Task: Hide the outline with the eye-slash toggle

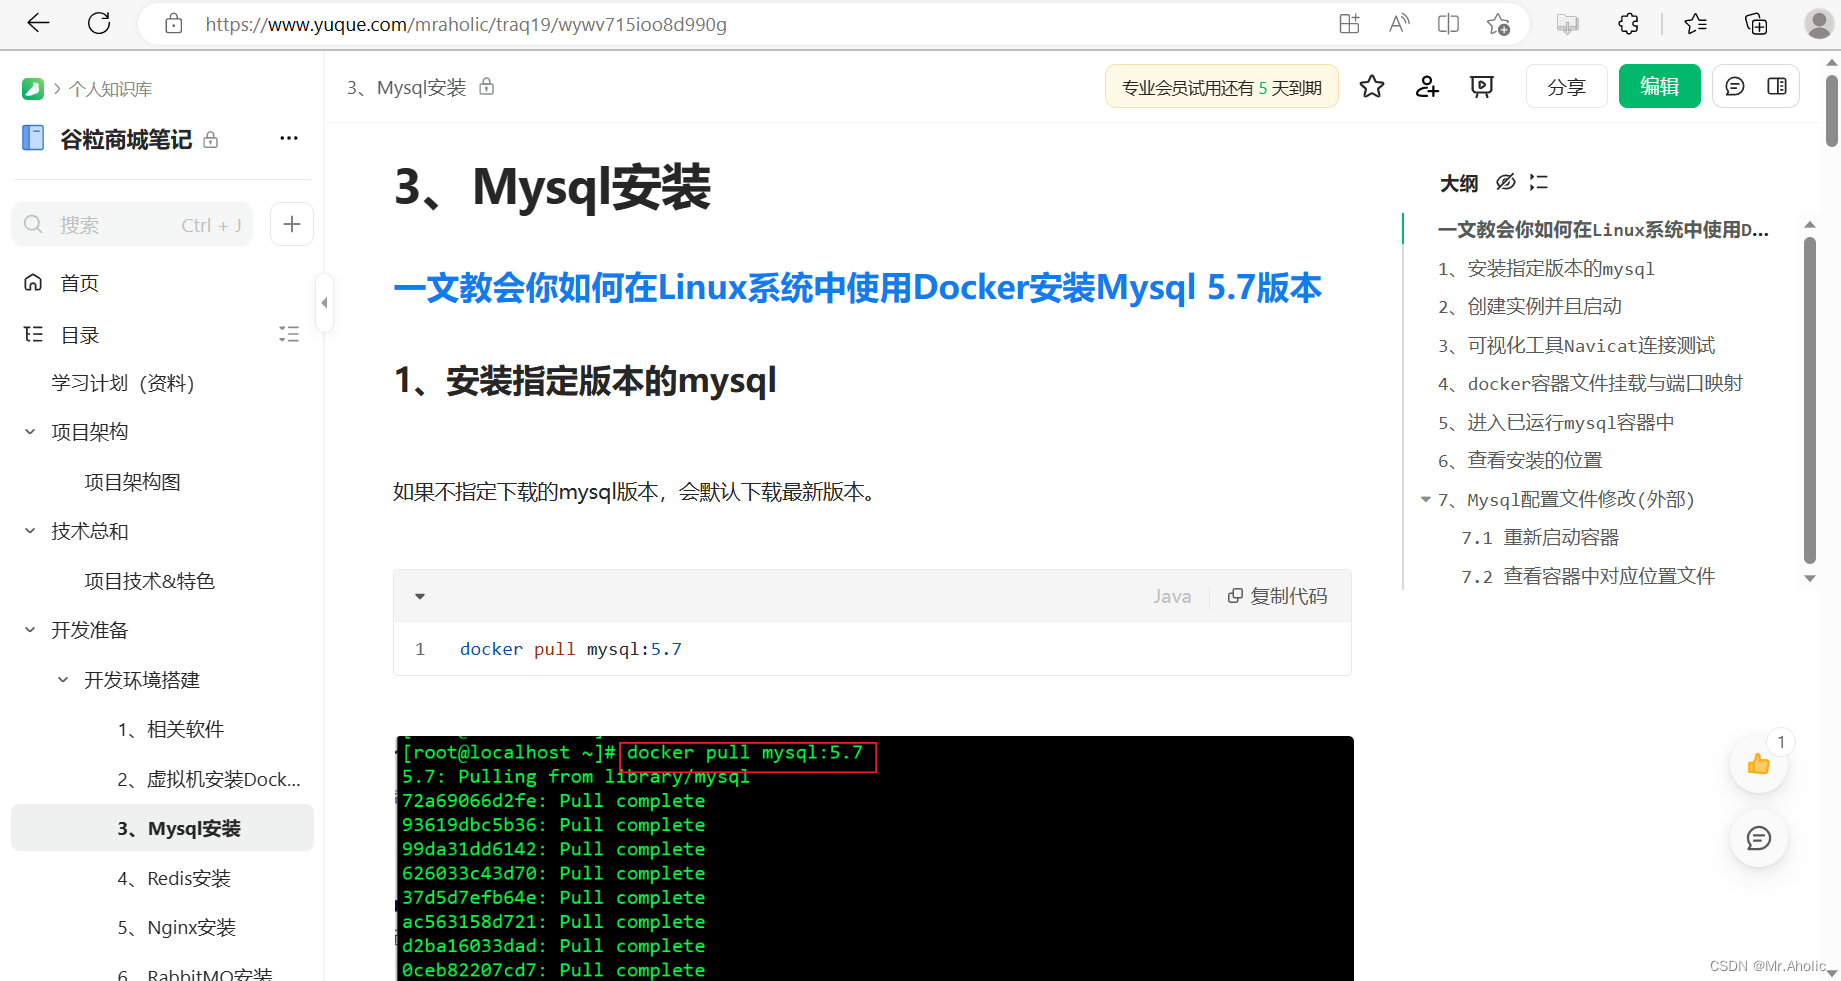Action: tap(1506, 182)
